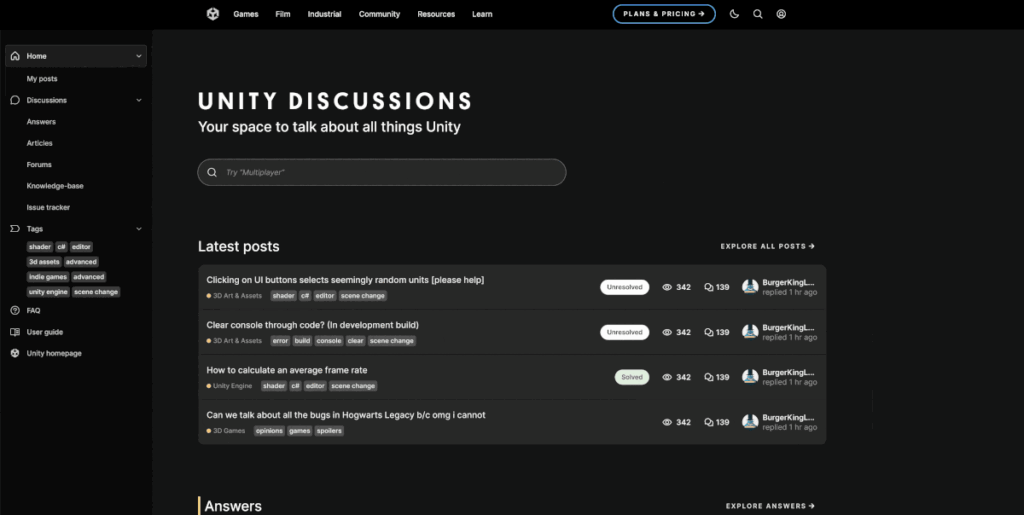Click the Plans & Pricing button
Screen dimensions: 1024x515
pos(664,14)
